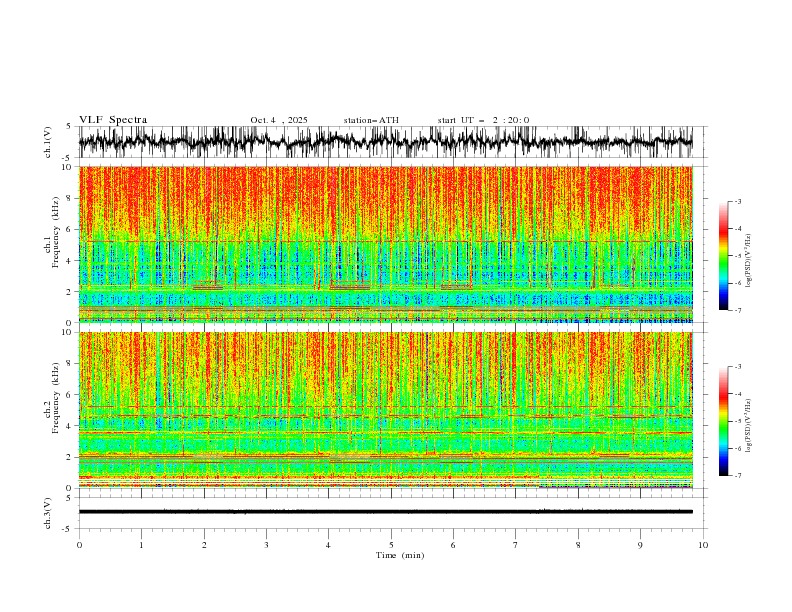Click the "5" tick on the time axis
The image size is (792, 612).
(391, 545)
